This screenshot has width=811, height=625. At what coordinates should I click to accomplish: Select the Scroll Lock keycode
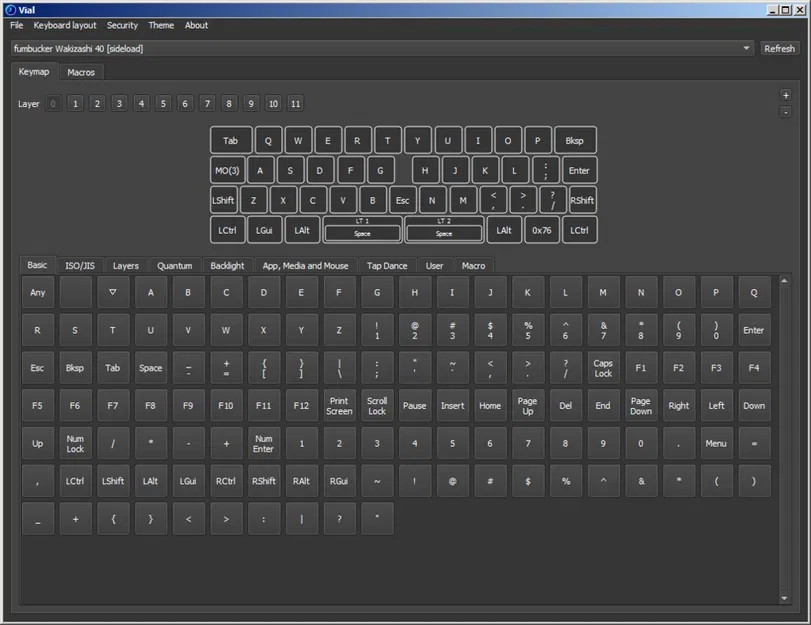point(377,405)
